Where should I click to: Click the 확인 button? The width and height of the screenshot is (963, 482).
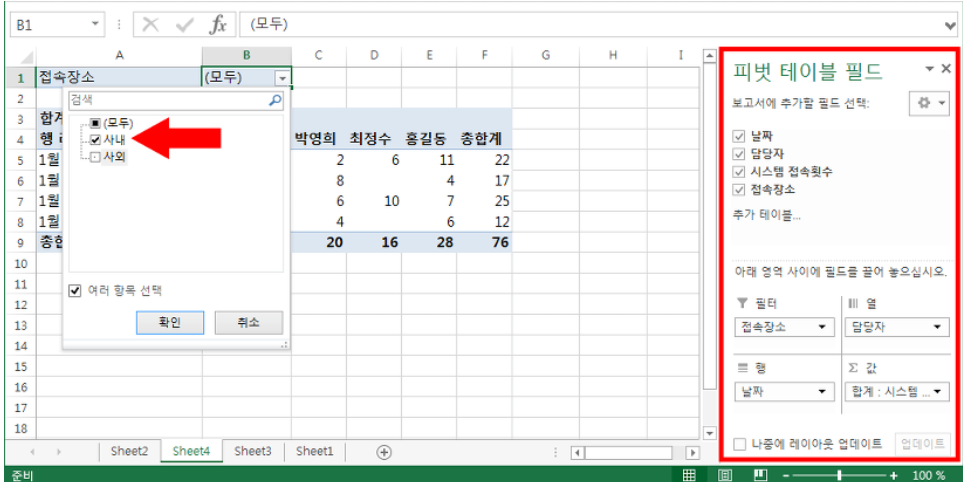tap(170, 322)
